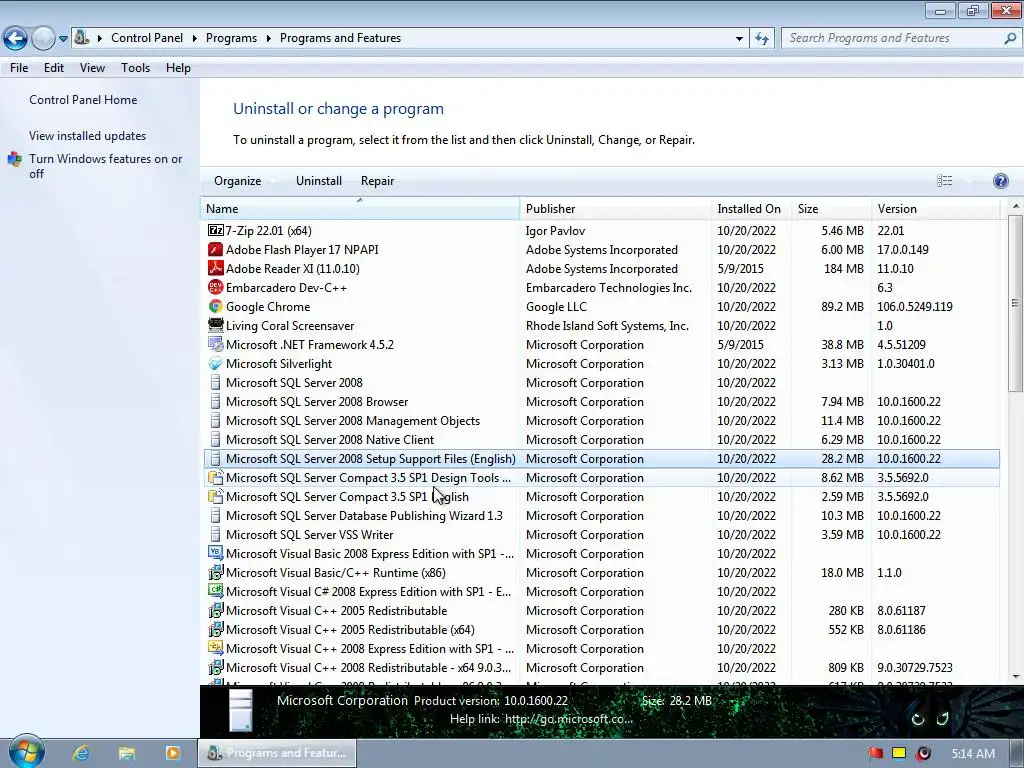Click Visual C++ 2008 Express icon

coord(216,648)
